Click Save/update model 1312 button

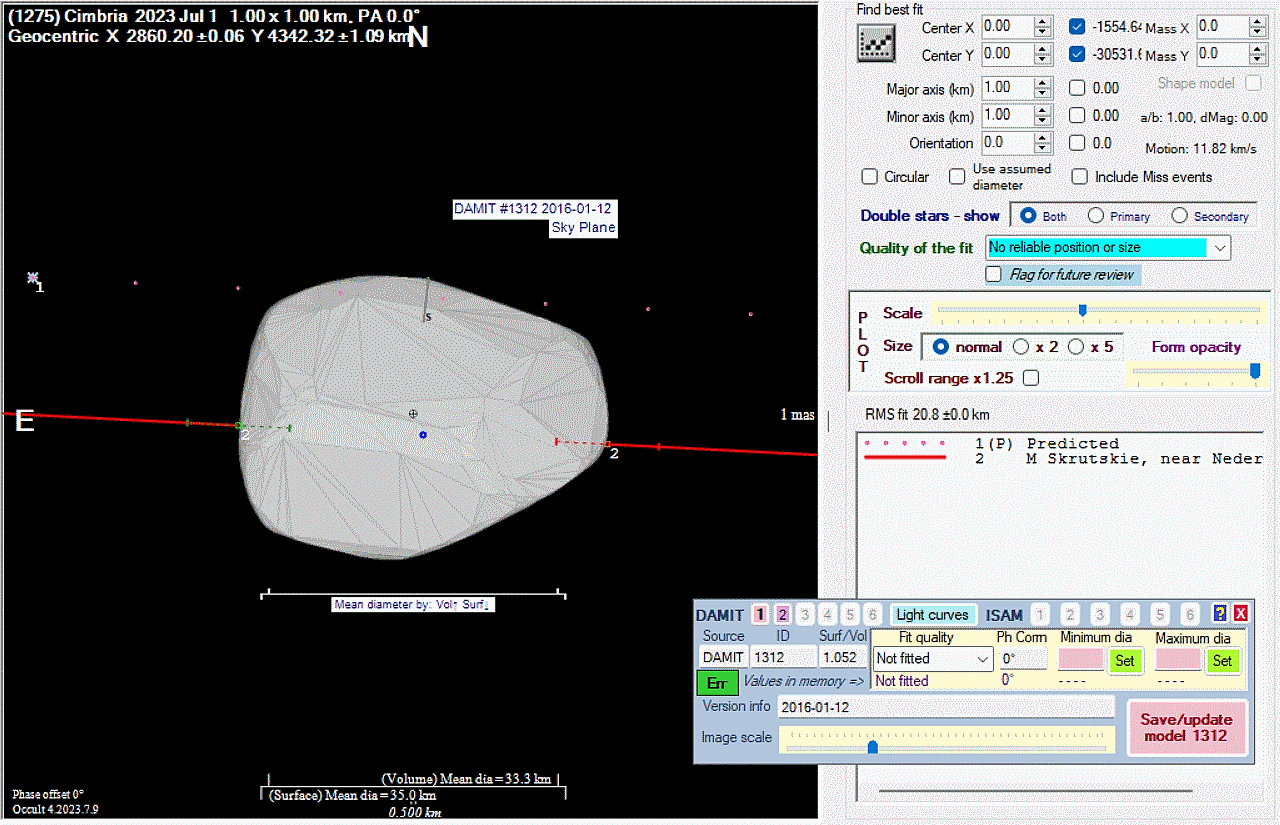coord(1186,727)
